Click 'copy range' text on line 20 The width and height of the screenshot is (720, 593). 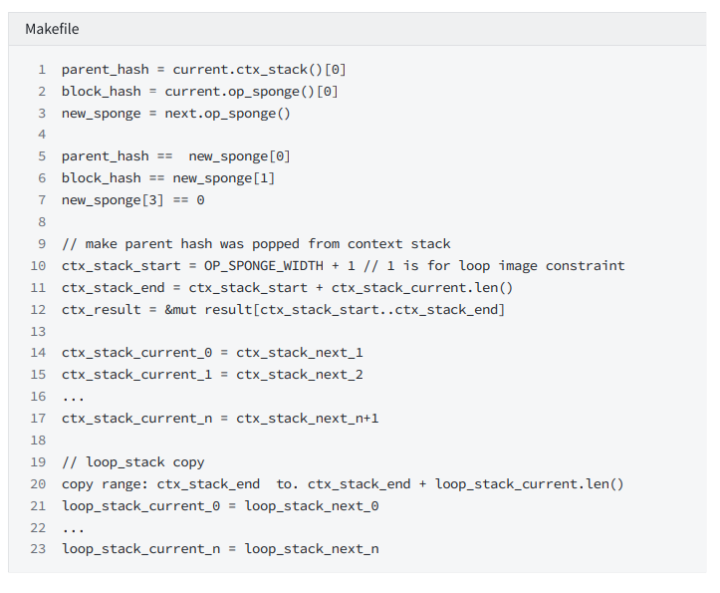105,484
